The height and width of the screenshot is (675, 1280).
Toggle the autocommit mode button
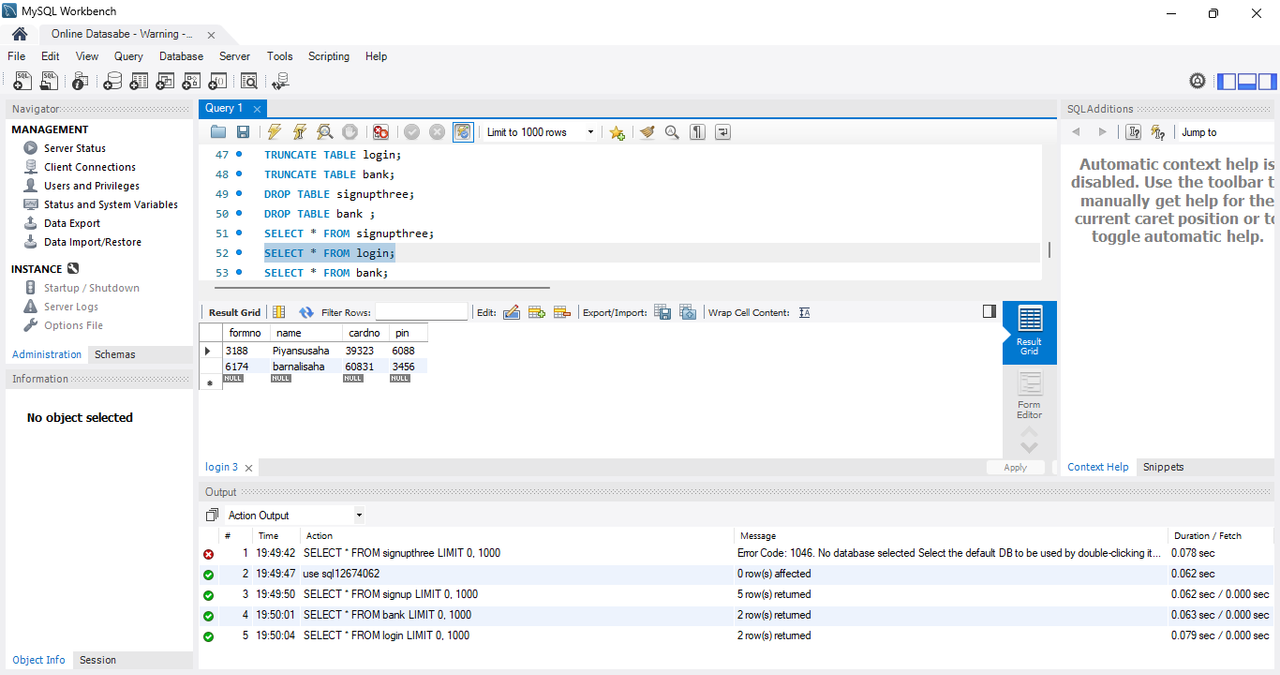click(x=463, y=132)
